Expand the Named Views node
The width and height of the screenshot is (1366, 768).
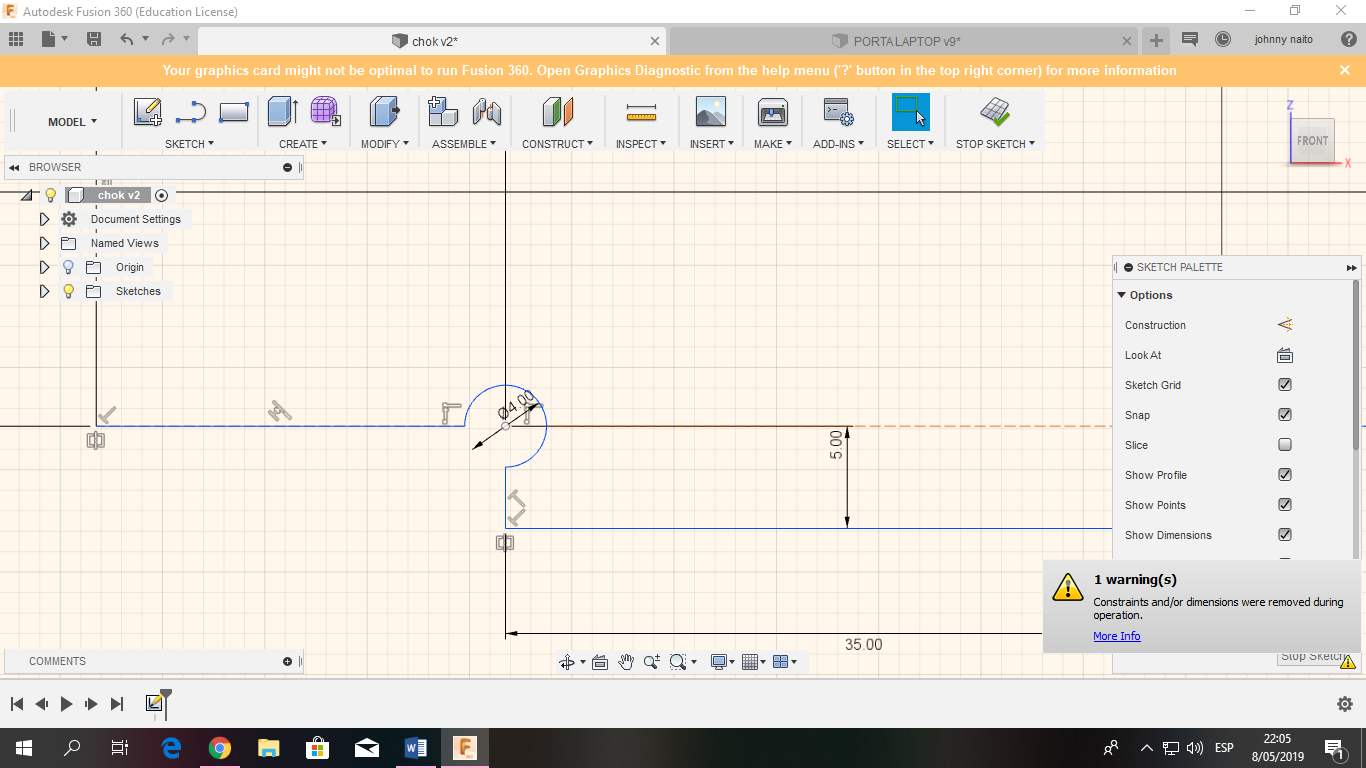pos(44,243)
